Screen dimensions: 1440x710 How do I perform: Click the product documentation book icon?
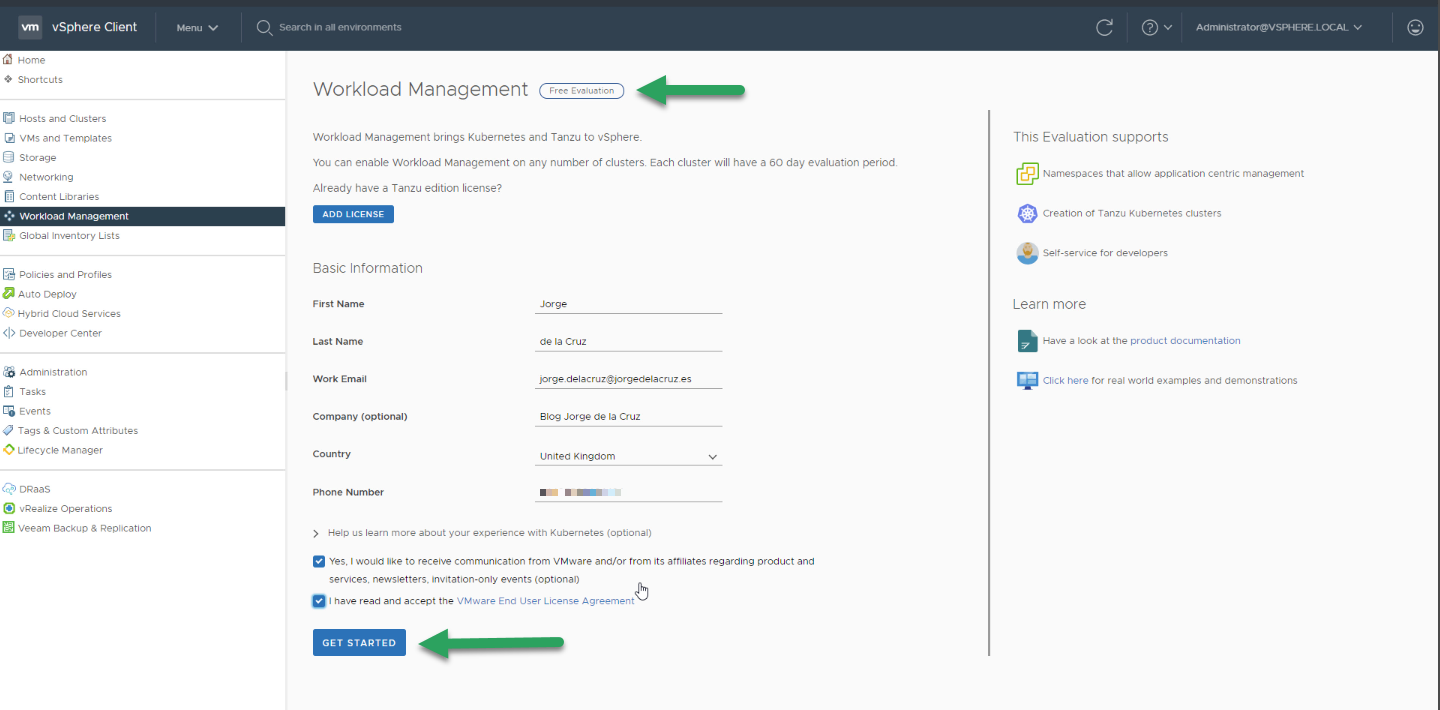pos(1027,341)
